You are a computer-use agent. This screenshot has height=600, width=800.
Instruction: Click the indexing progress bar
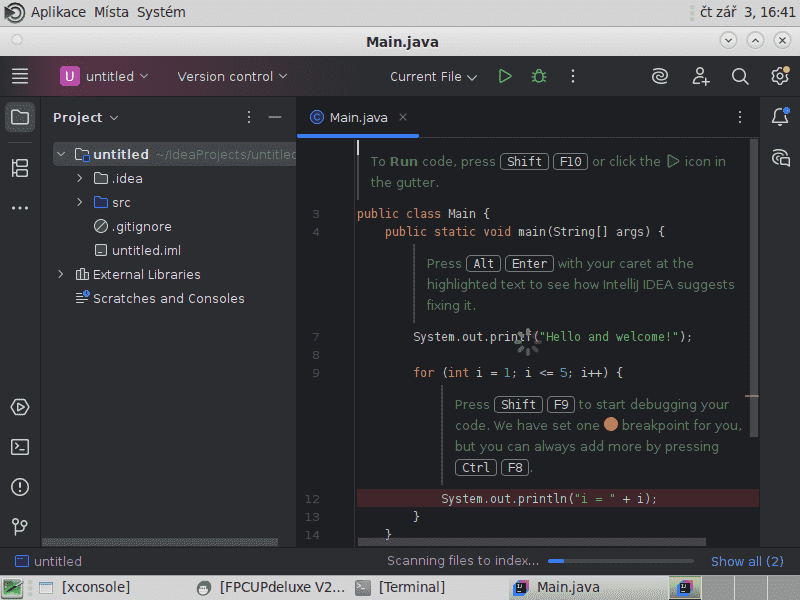[620, 561]
